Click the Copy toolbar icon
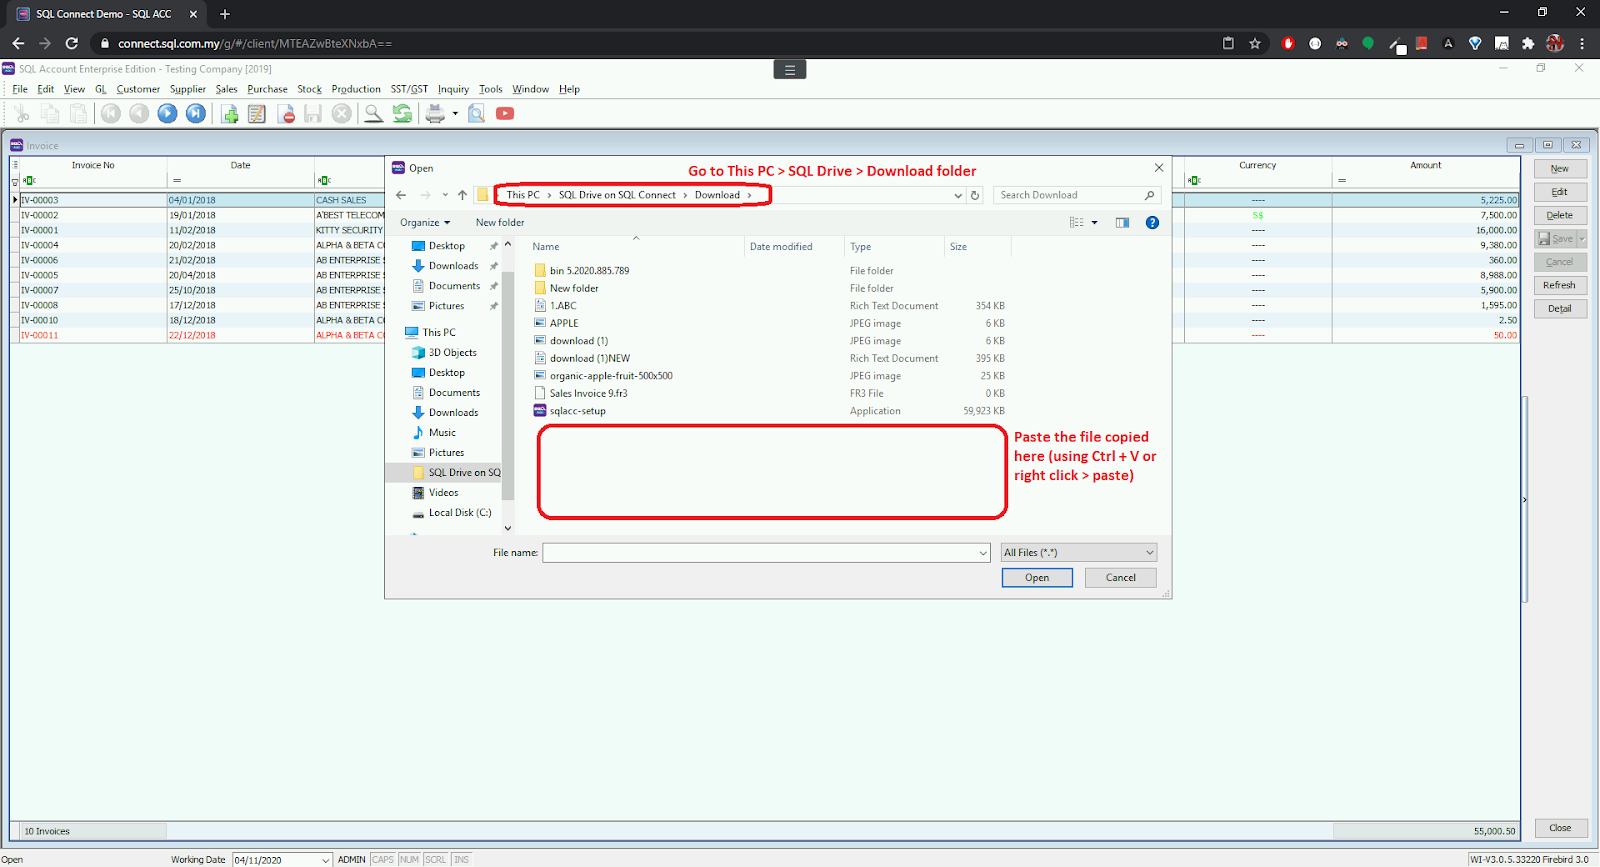 [x=50, y=114]
